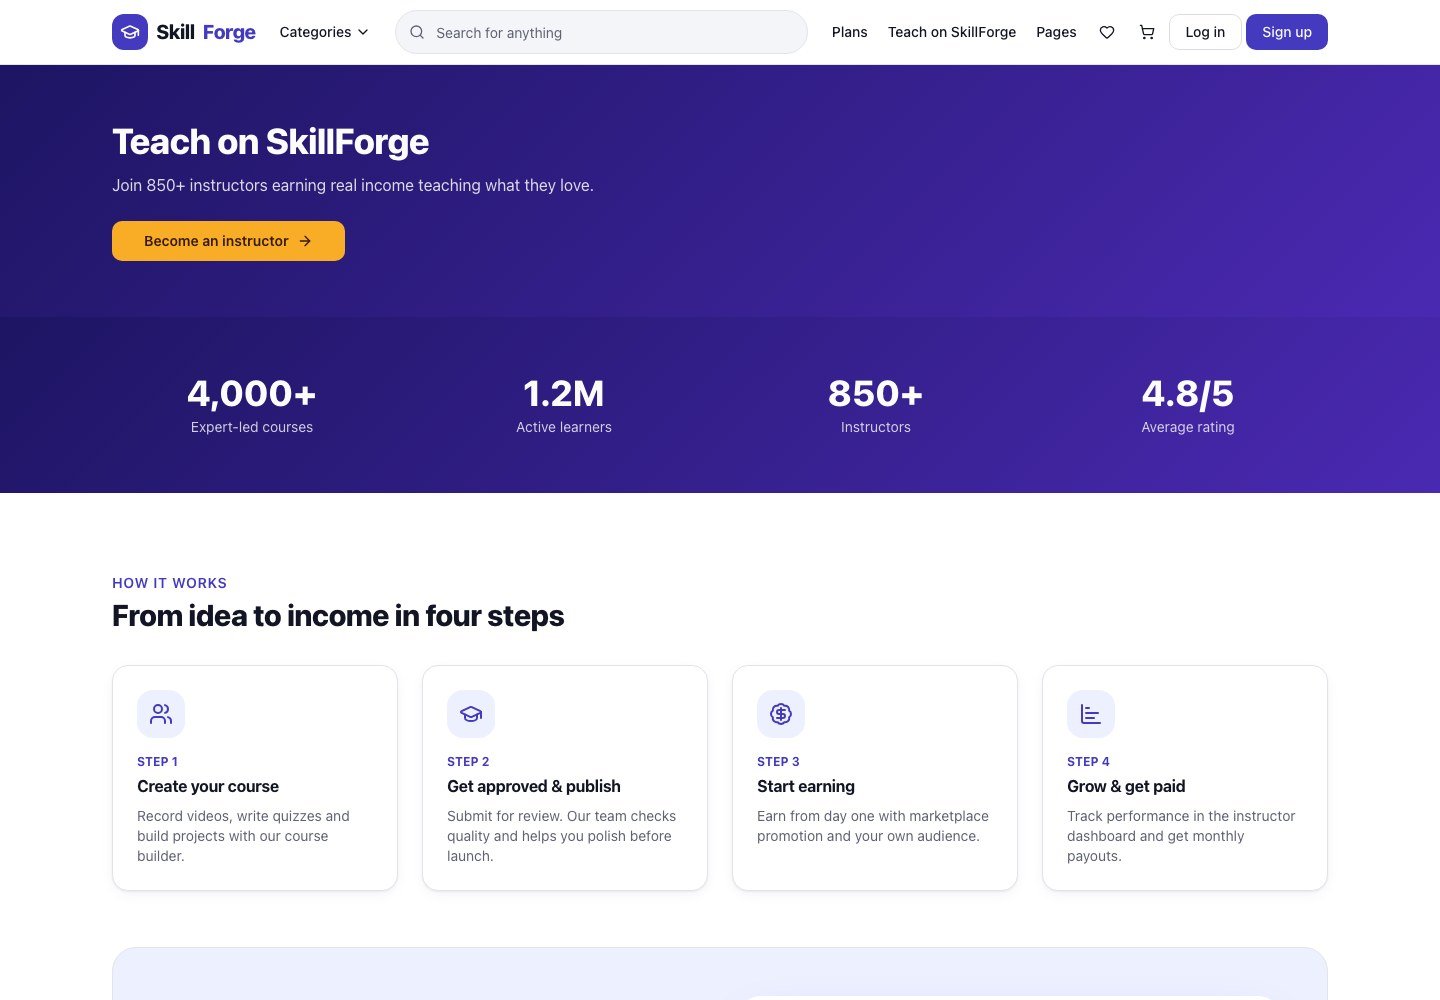
Task: Open the shopping cart icon
Action: [x=1147, y=32]
